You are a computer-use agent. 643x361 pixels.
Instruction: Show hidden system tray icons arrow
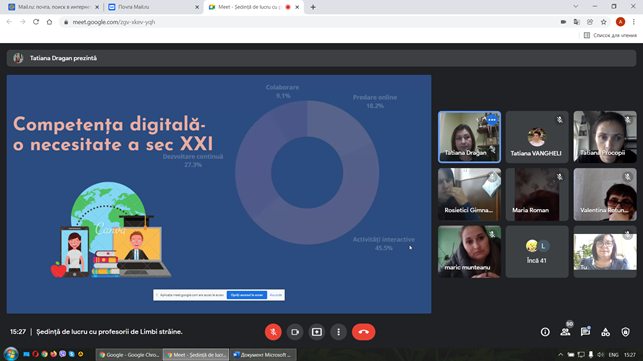click(x=561, y=355)
